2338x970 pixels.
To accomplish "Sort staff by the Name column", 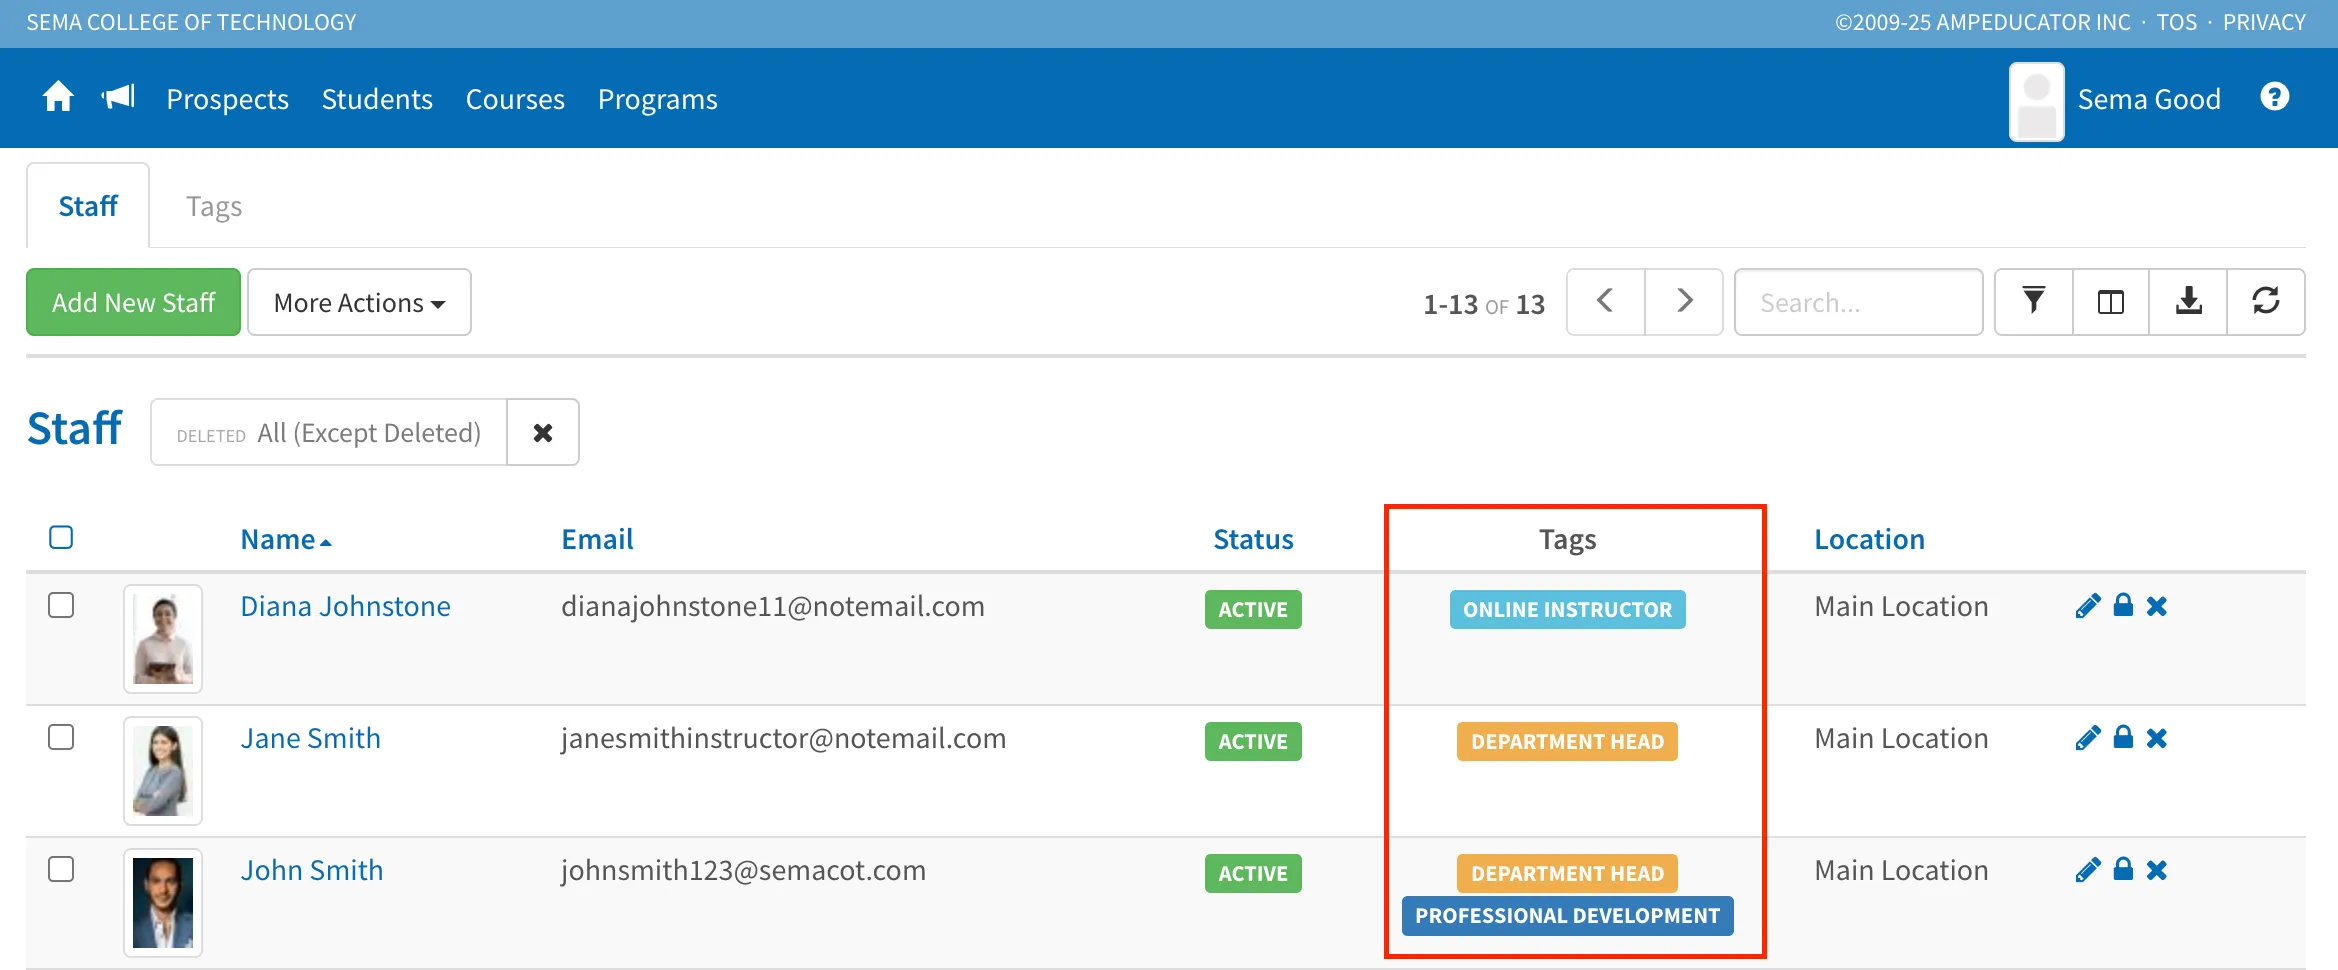I will pyautogui.click(x=285, y=539).
